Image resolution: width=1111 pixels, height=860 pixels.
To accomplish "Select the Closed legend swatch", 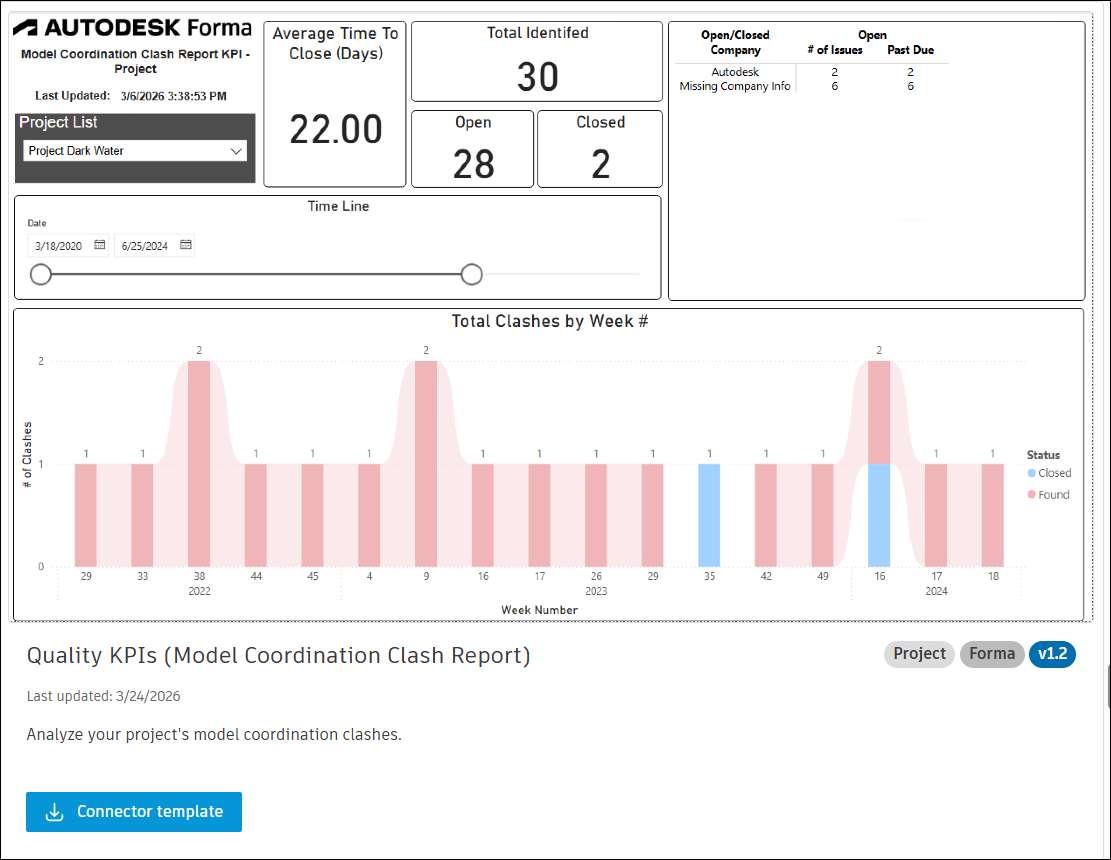I will [x=1032, y=473].
